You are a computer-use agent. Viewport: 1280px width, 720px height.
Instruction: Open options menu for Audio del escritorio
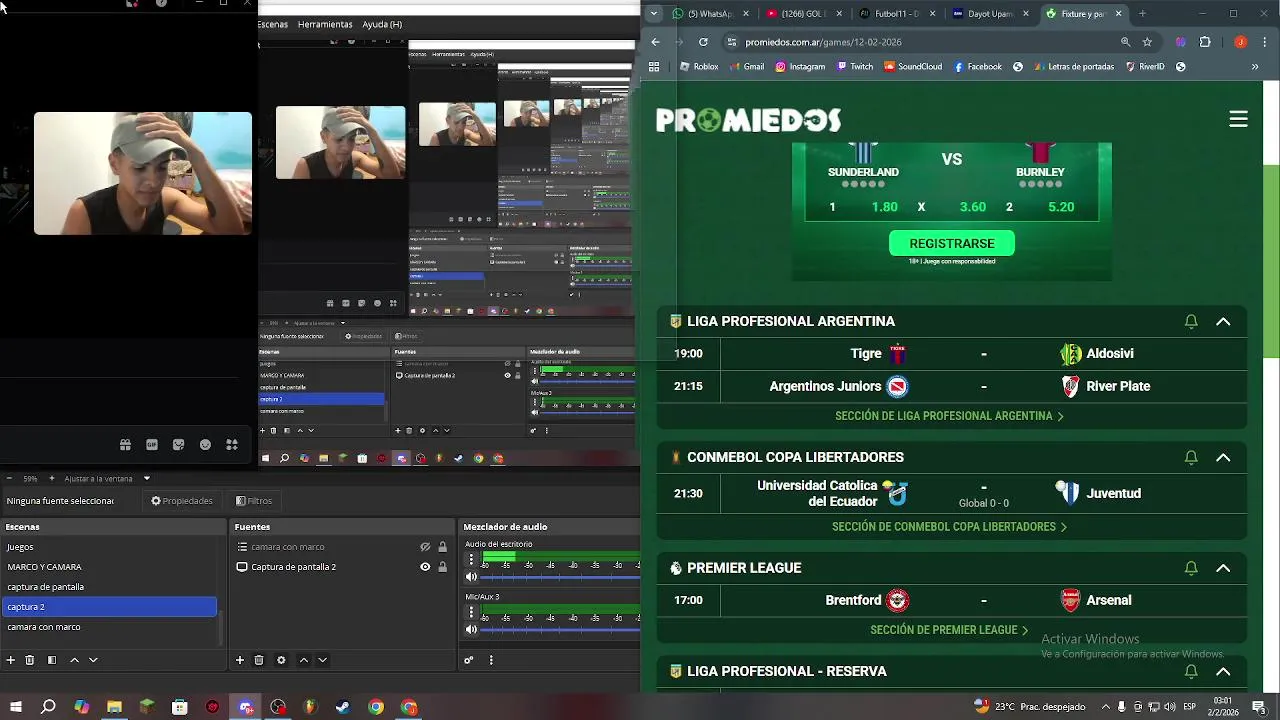tap(470, 561)
